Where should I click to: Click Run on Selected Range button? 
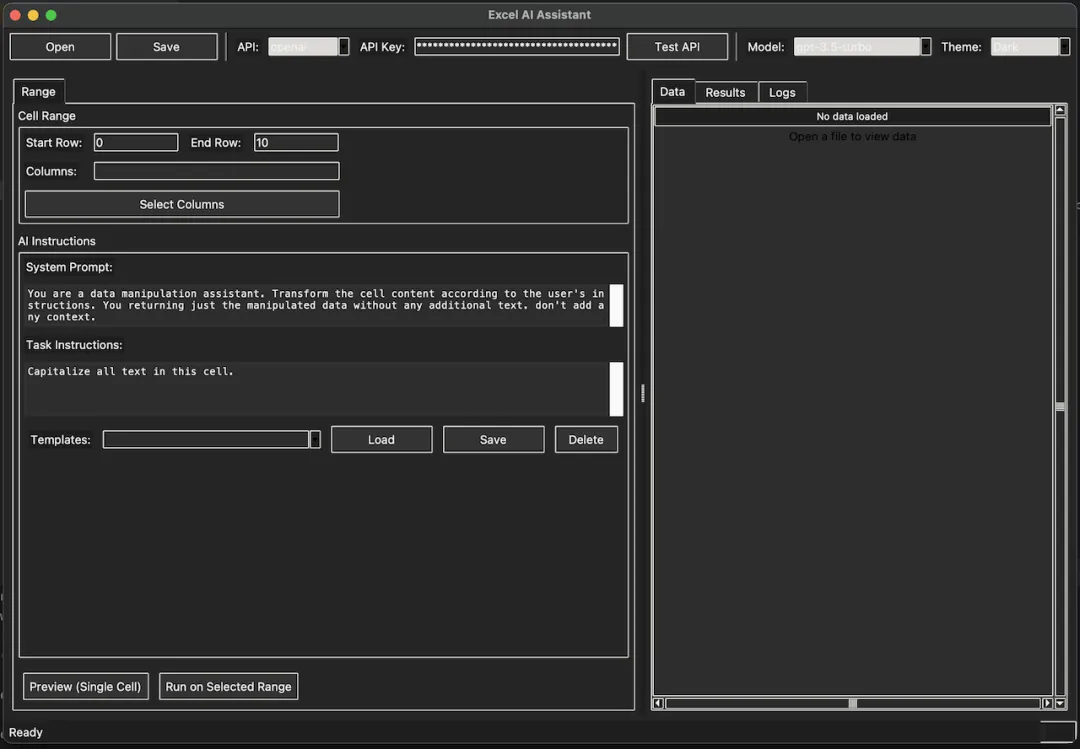pos(229,686)
